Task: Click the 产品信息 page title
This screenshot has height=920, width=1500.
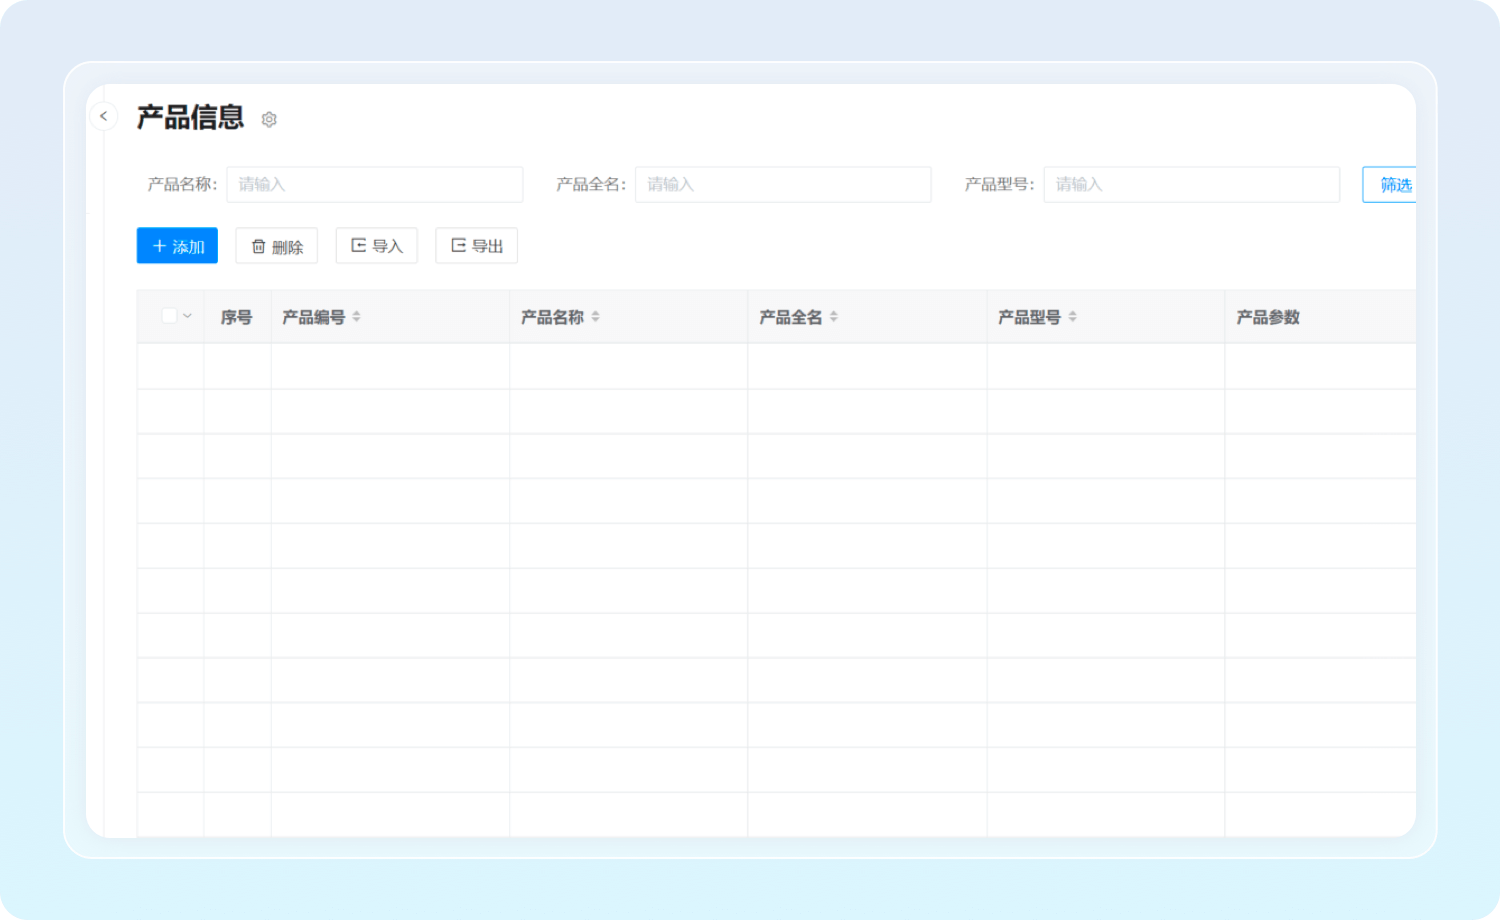Action: point(190,118)
